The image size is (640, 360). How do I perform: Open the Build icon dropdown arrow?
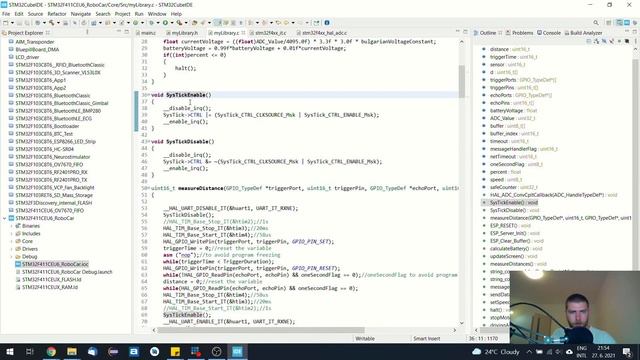pyautogui.click(x=58, y=23)
